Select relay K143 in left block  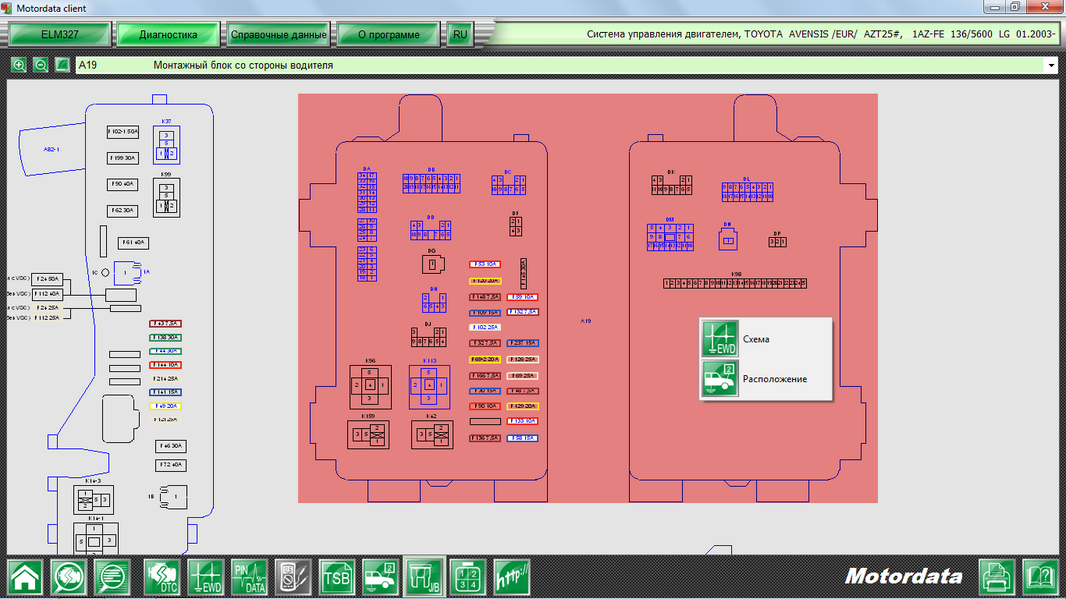(94, 500)
